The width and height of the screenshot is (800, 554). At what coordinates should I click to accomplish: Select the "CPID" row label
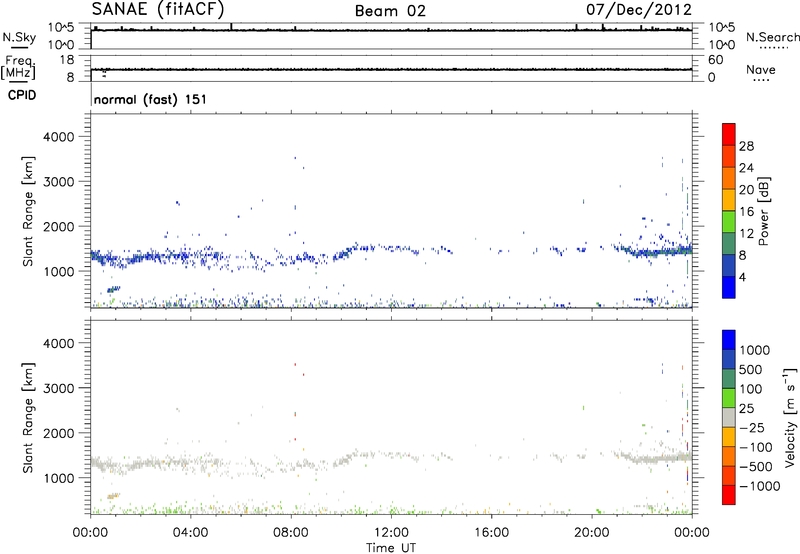22,95
